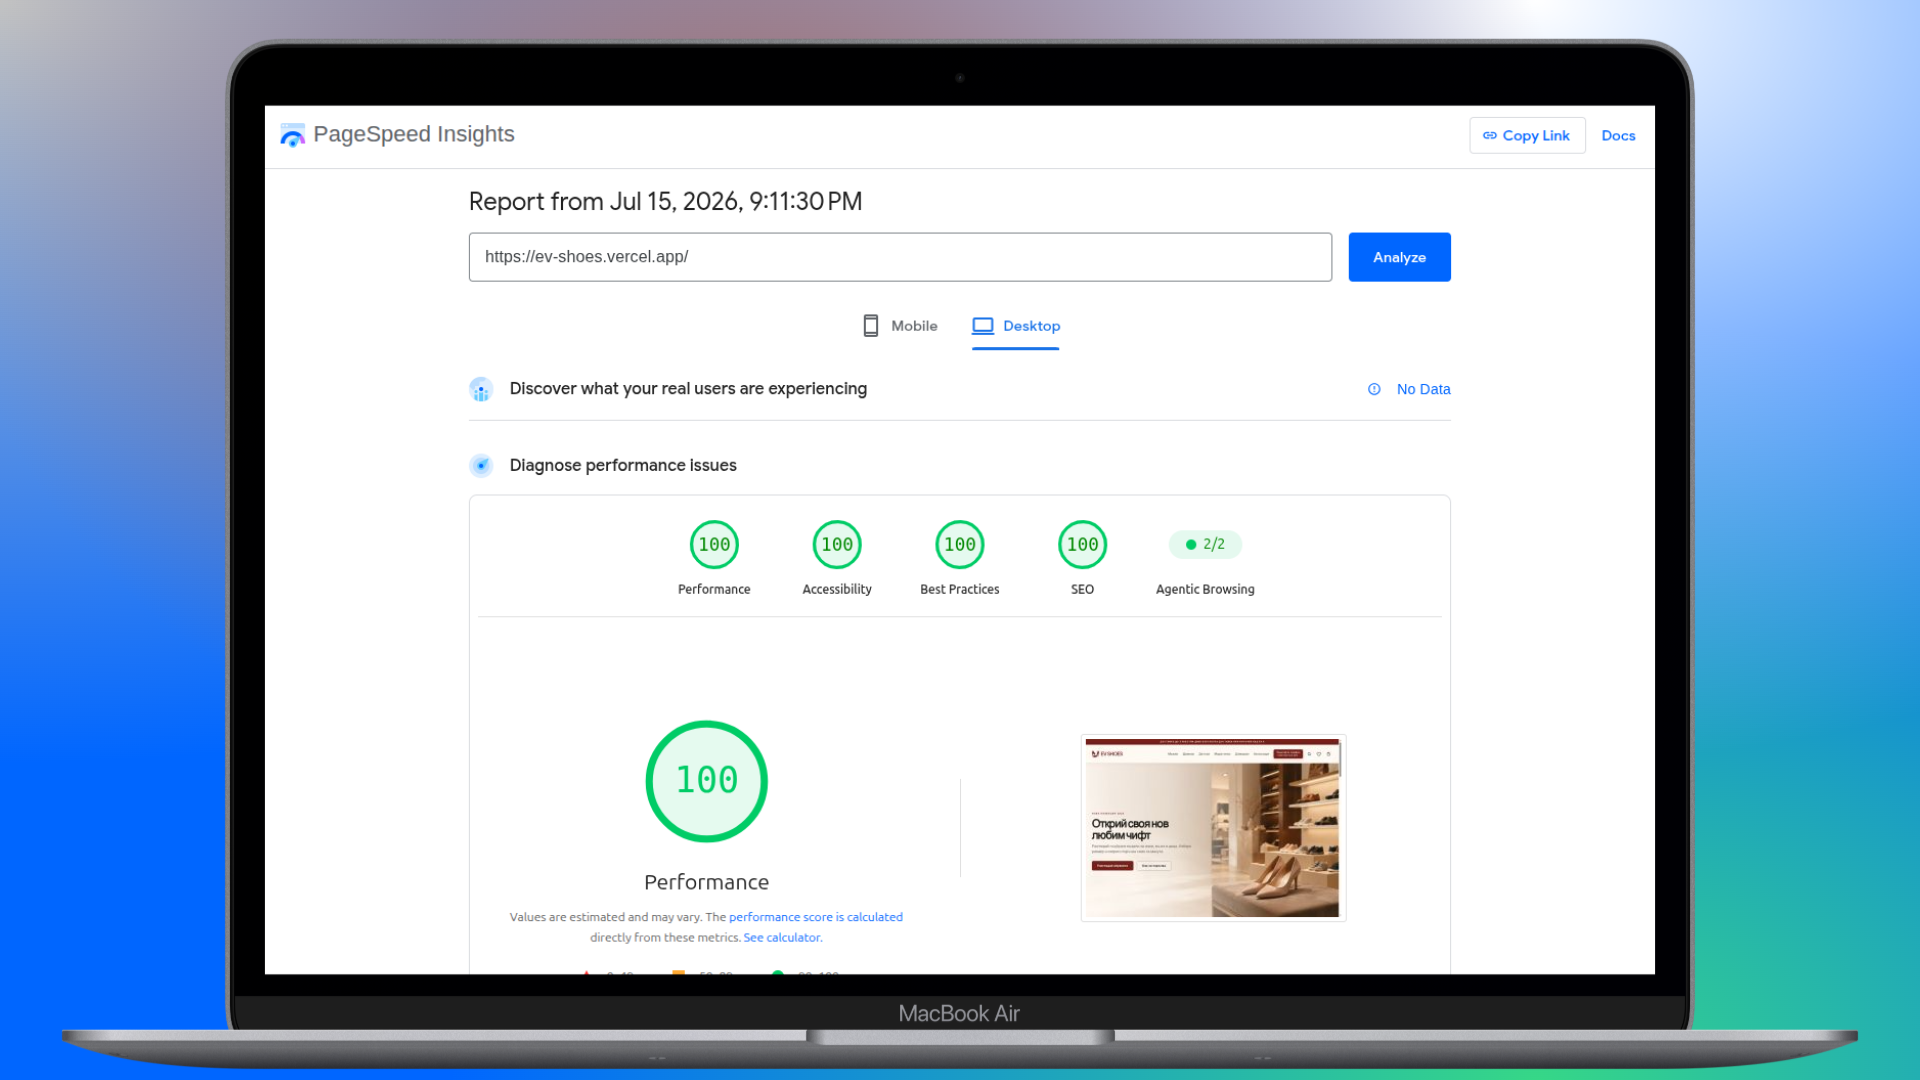Jump to the Best Practices score gauge
The image size is (1920, 1080).
960,545
